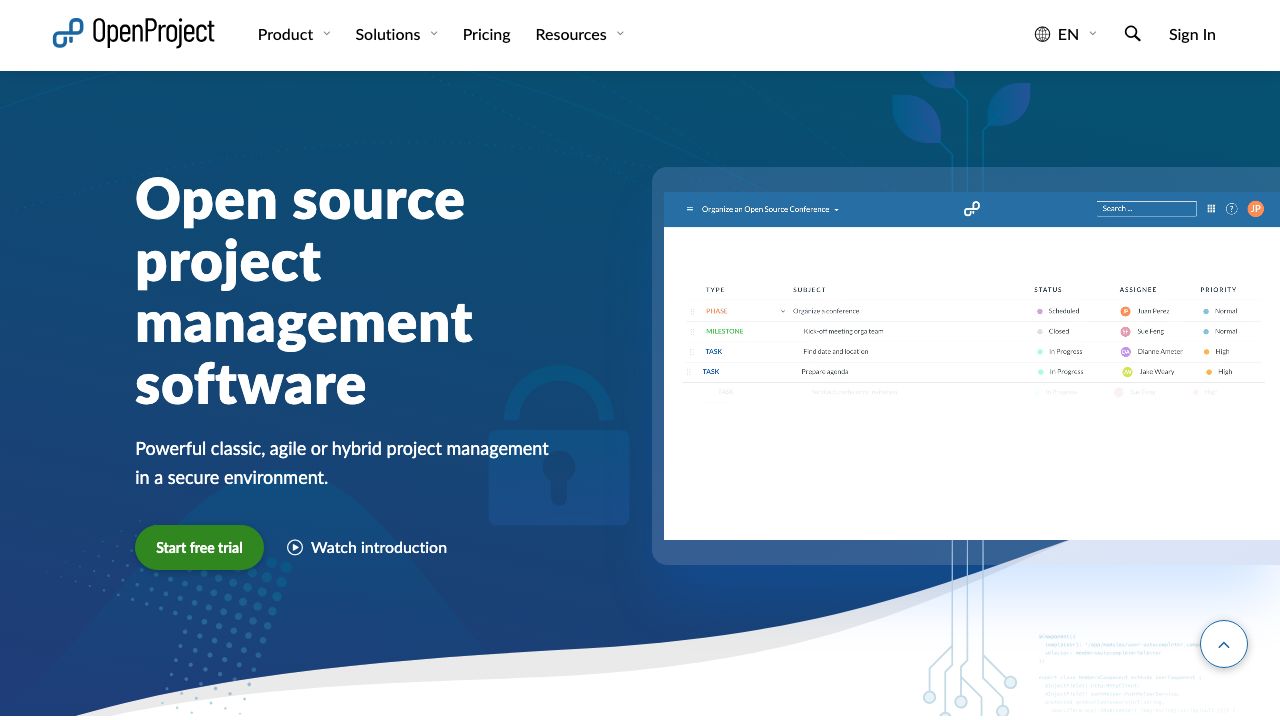Click the Start free trial button
Screen dimensions: 1280x720
click(x=199, y=548)
